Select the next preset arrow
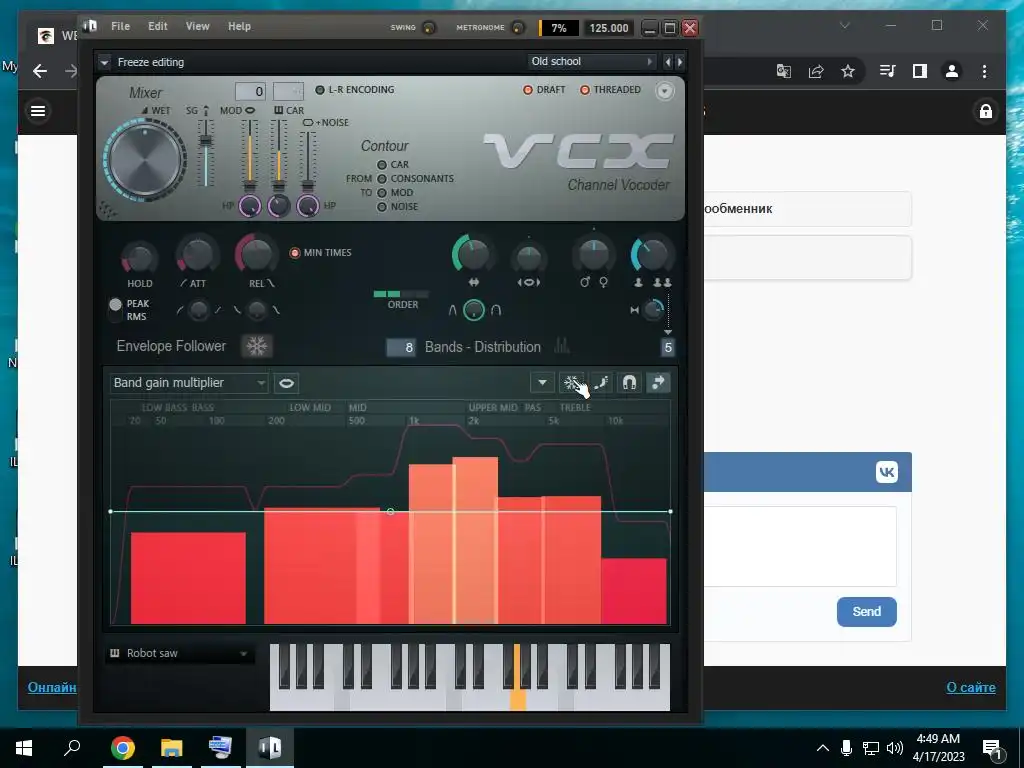 (680, 61)
